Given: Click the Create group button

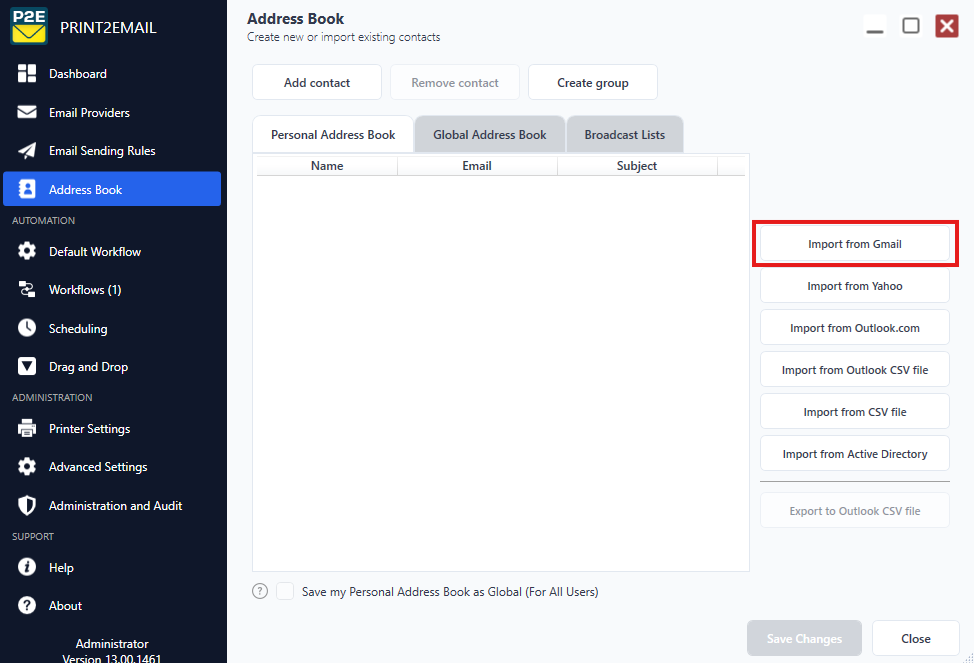Looking at the screenshot, I should [x=593, y=82].
